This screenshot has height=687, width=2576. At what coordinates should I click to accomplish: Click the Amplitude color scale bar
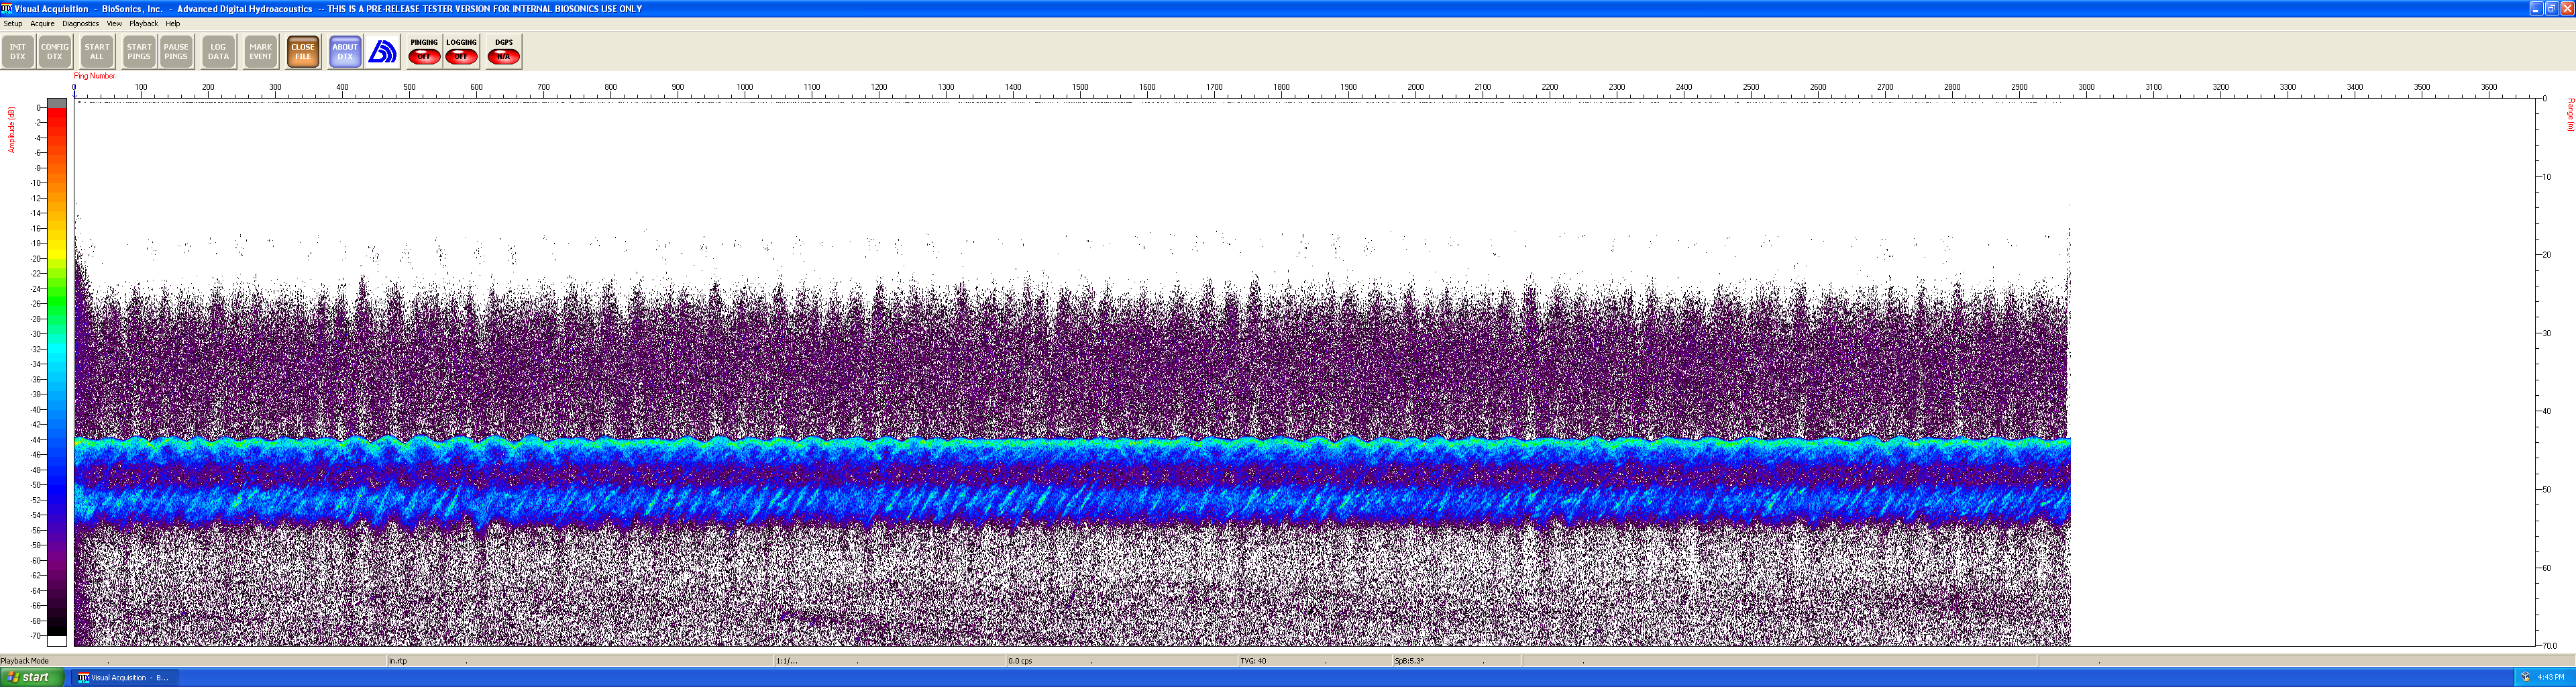(x=57, y=372)
